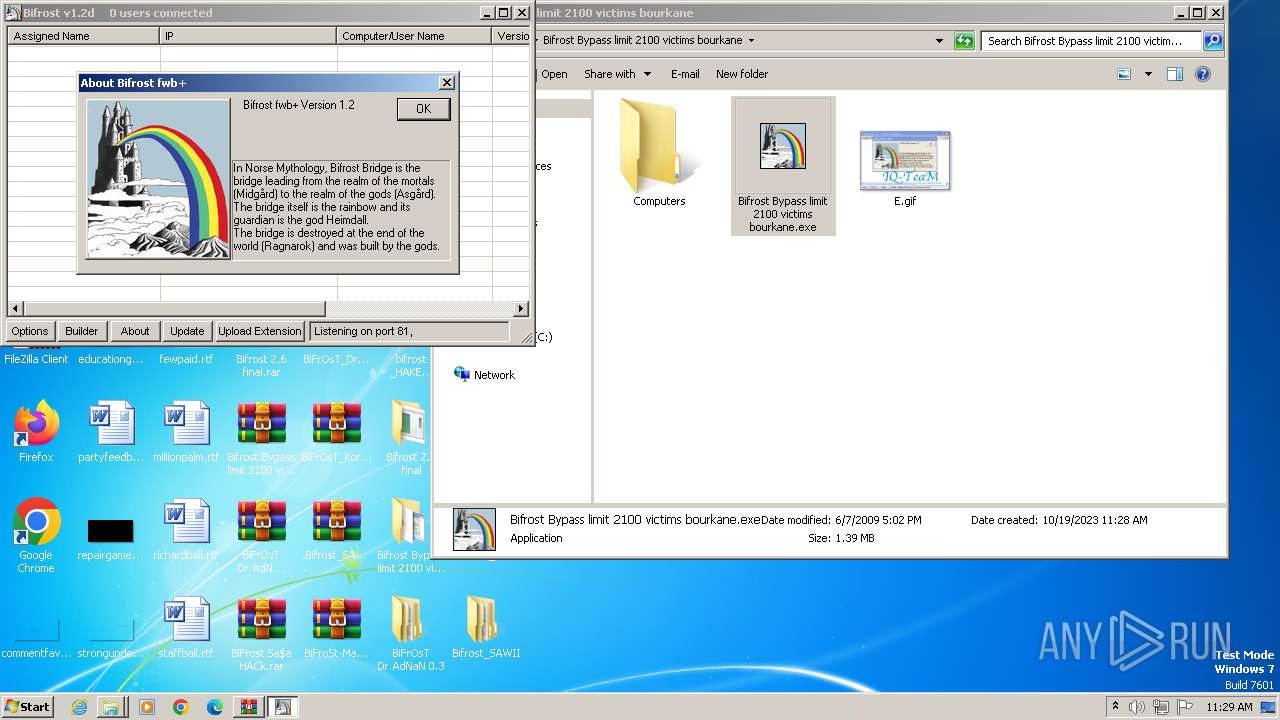
Task: Click the Bifrost horizontal scrollbar thumb
Action: coord(174,309)
